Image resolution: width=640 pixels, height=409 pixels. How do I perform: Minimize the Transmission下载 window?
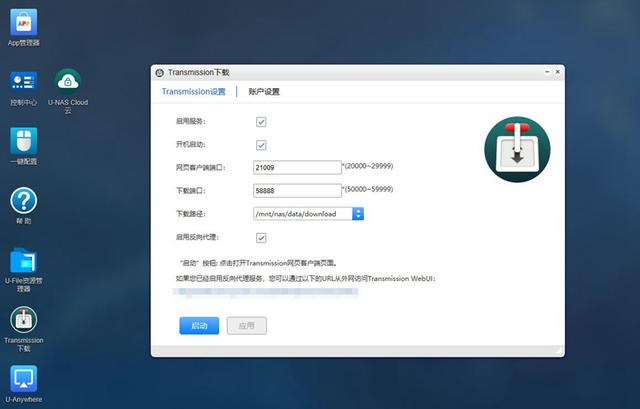[547, 72]
